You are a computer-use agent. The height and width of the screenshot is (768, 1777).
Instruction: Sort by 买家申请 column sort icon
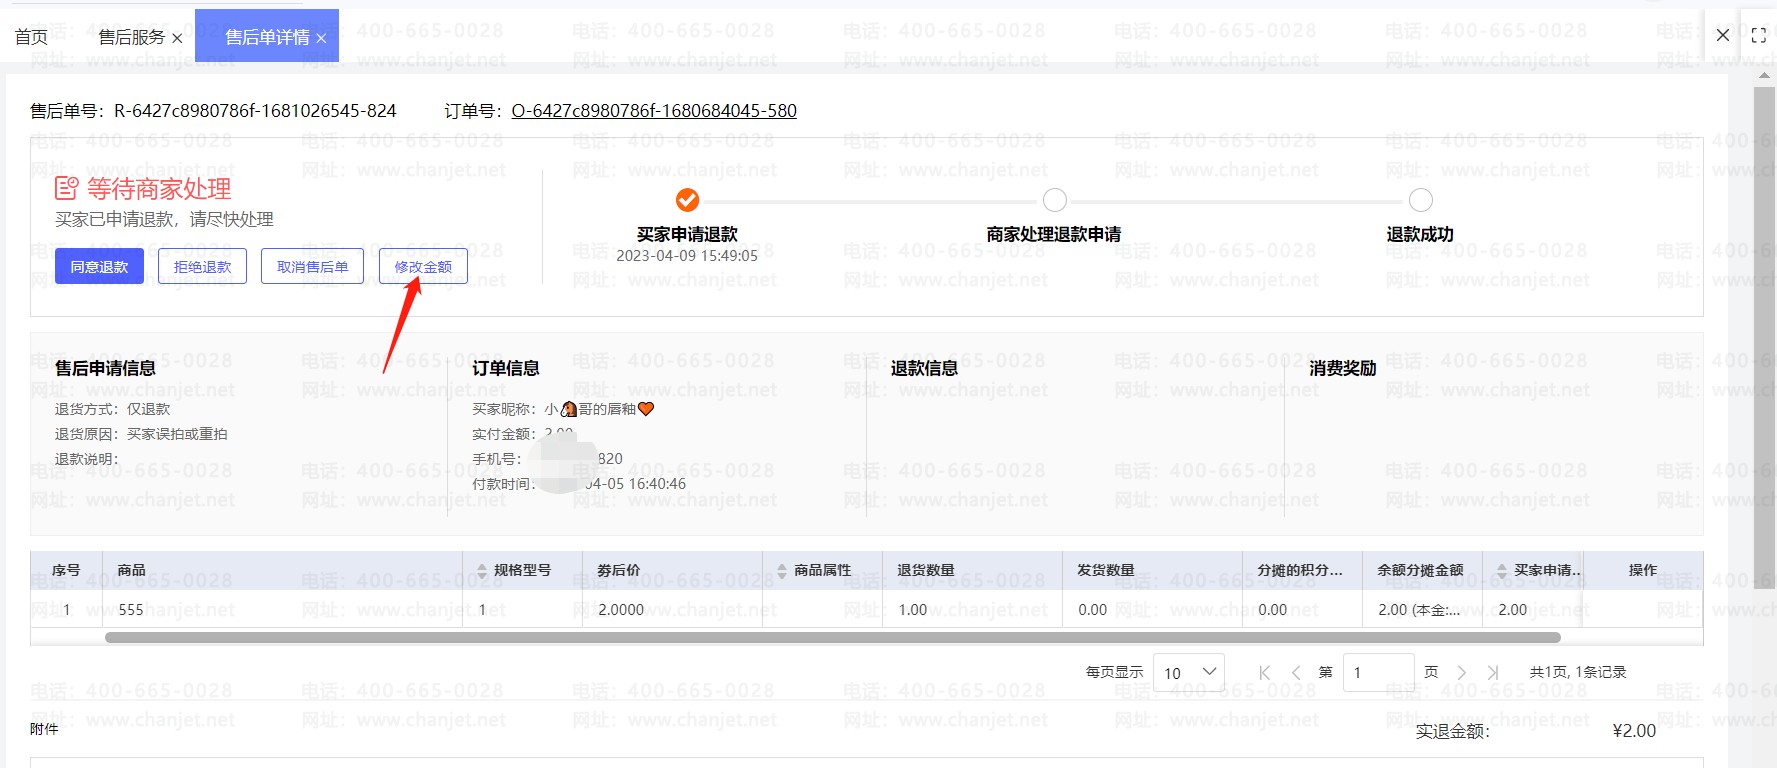(x=1502, y=570)
